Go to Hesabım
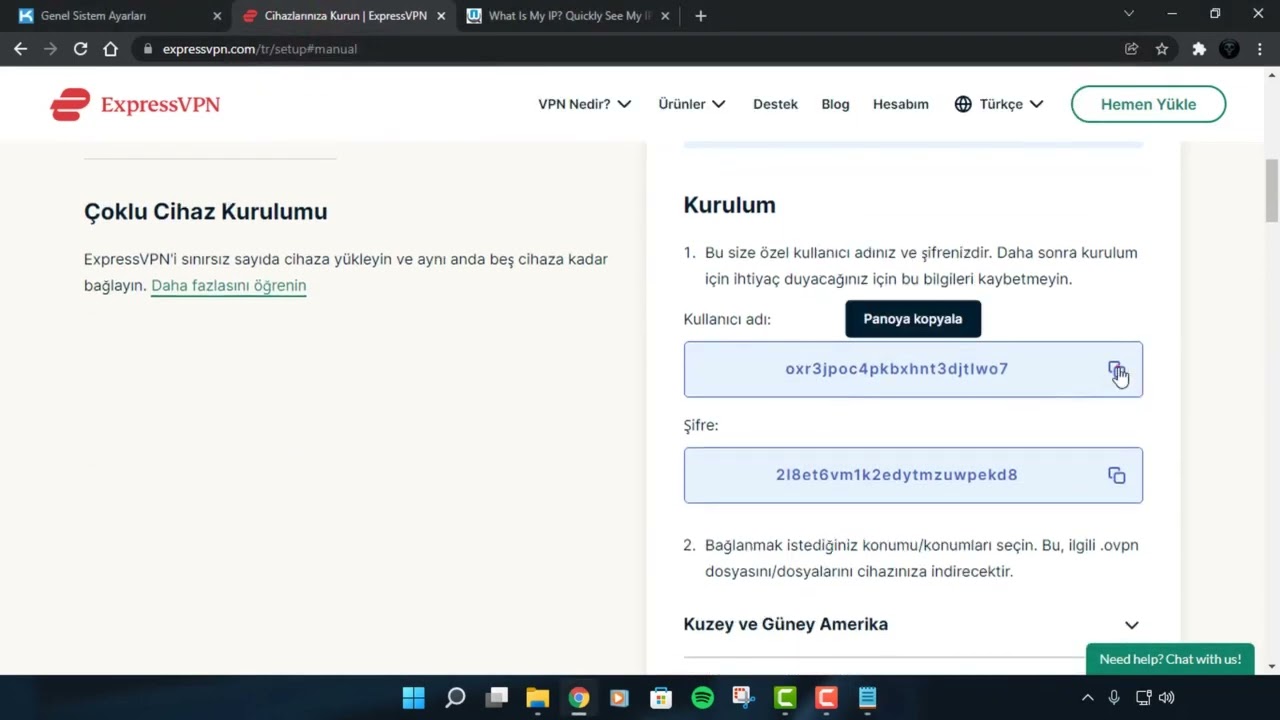The width and height of the screenshot is (1280, 720). tap(901, 104)
